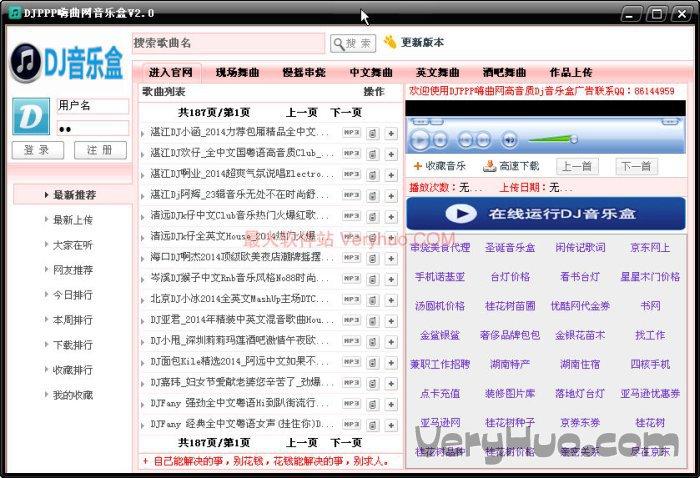Switch to the 英文舞曲 tab
This screenshot has height=478, width=700.
pos(438,72)
